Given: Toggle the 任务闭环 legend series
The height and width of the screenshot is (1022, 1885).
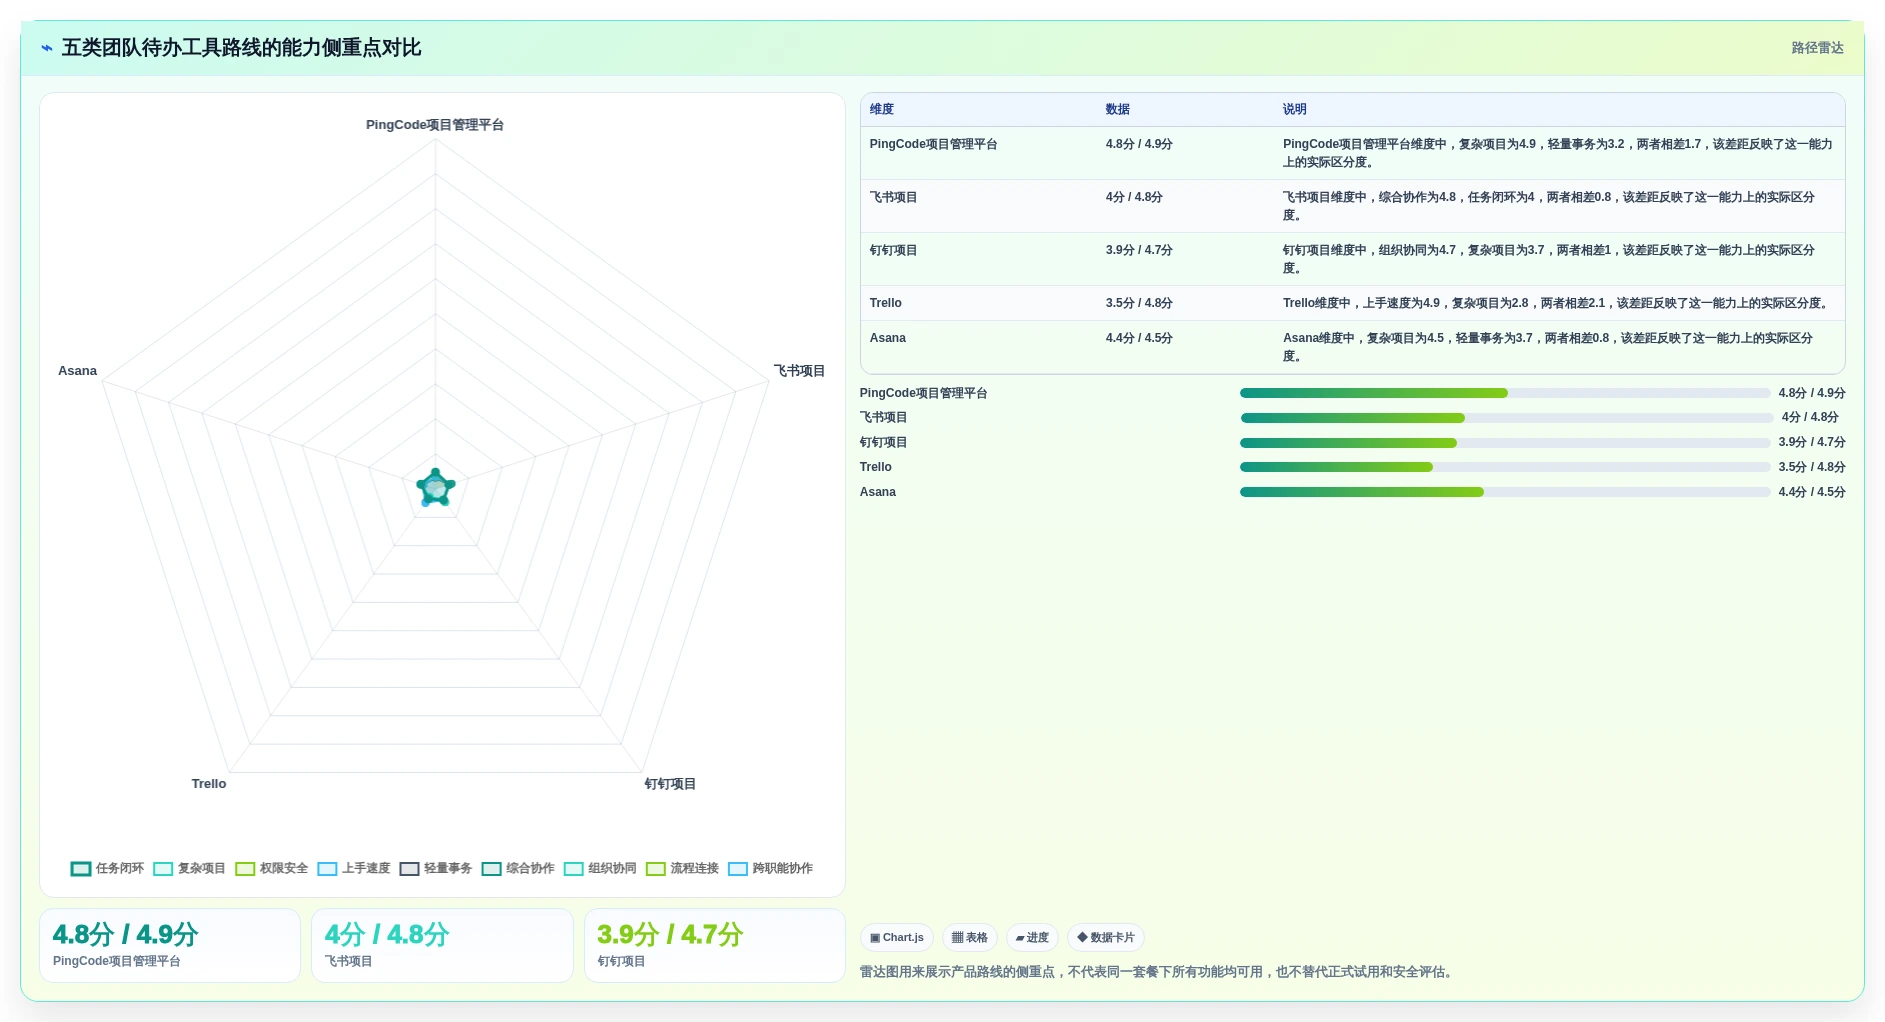Looking at the screenshot, I should click(x=107, y=868).
